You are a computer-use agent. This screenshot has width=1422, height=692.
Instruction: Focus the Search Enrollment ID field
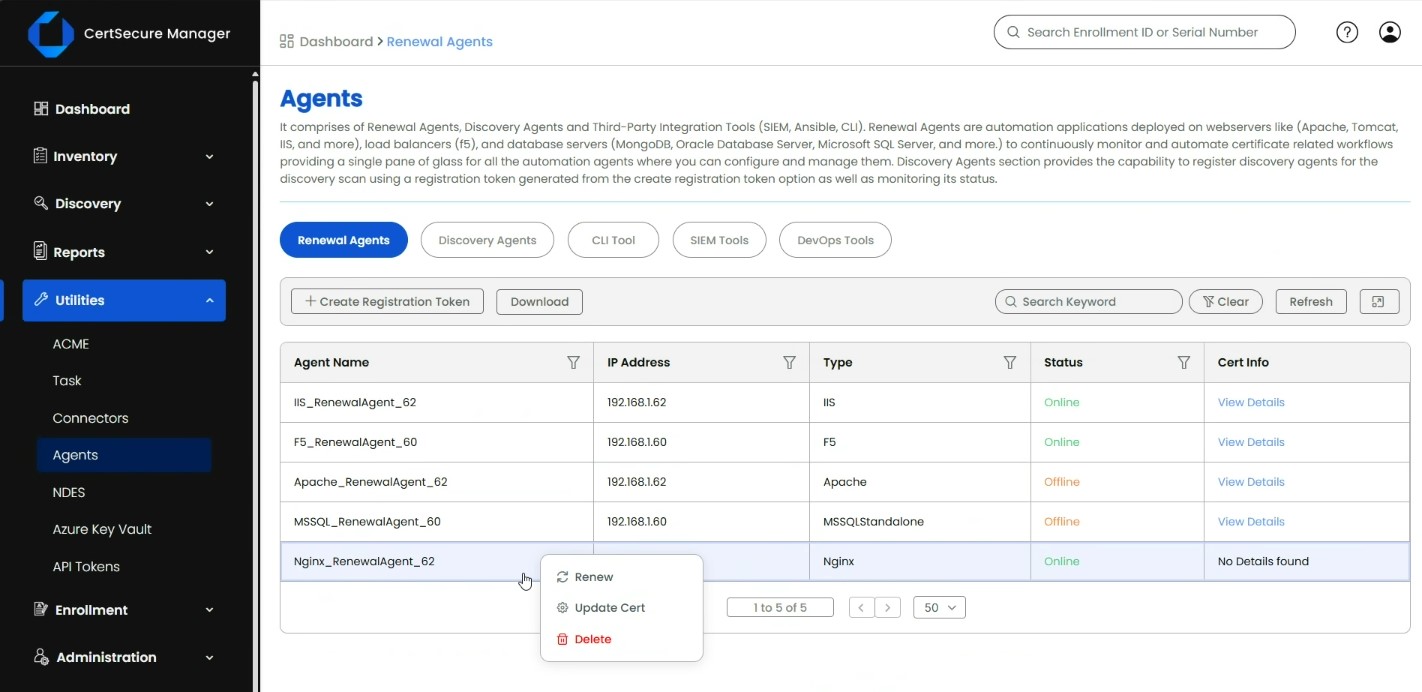pos(1144,32)
